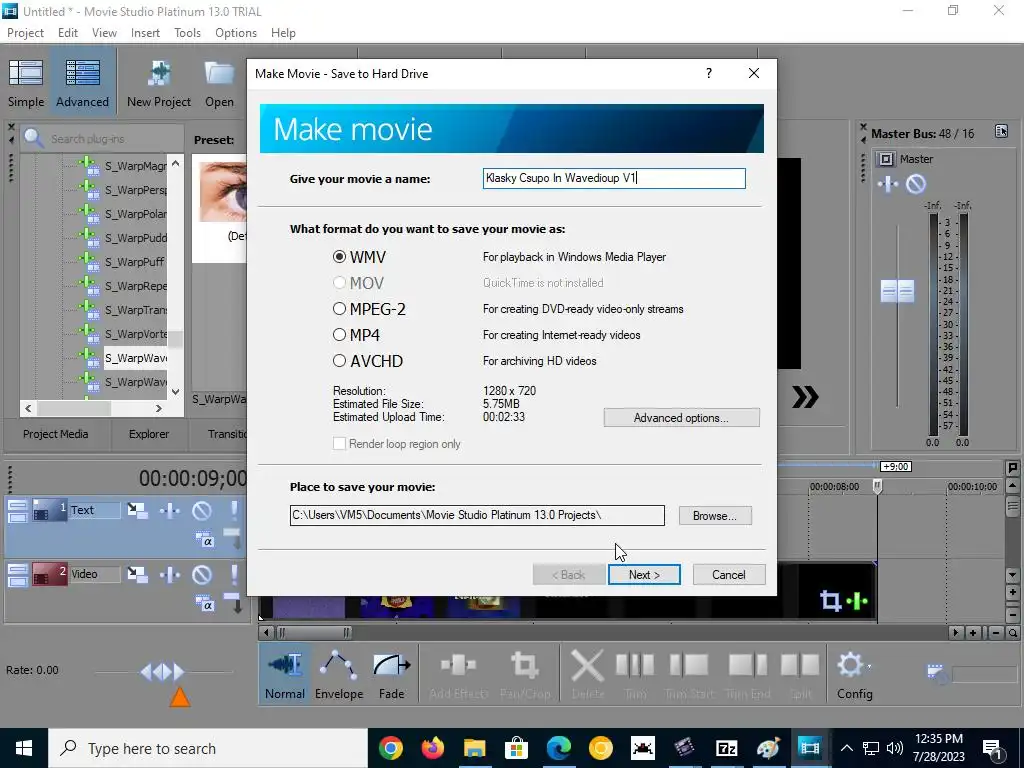This screenshot has width=1024, height=768.
Task: Click the dialog help question mark
Action: click(x=709, y=73)
